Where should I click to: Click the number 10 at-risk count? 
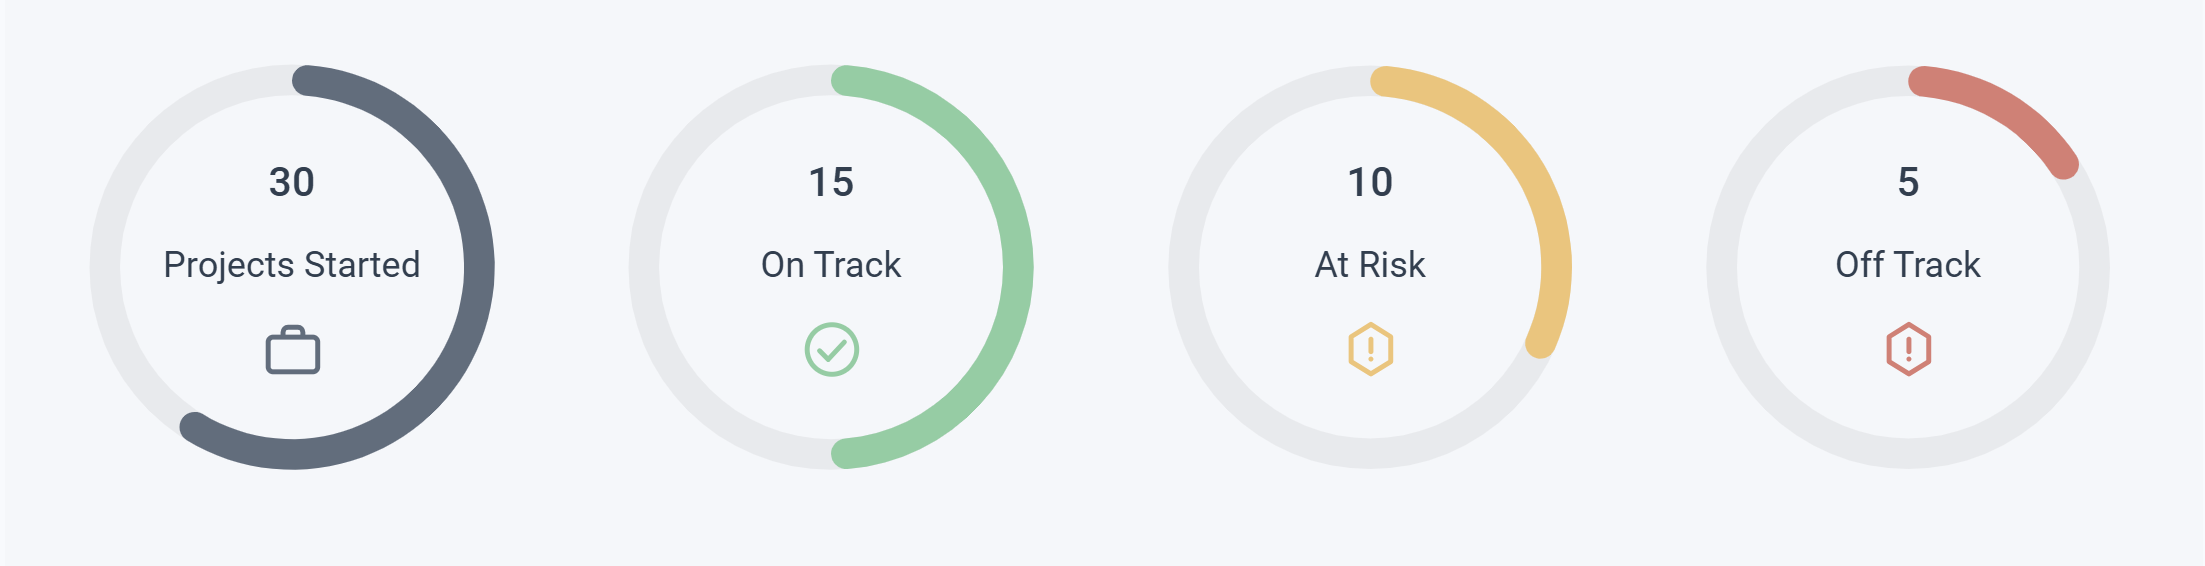tap(1370, 182)
